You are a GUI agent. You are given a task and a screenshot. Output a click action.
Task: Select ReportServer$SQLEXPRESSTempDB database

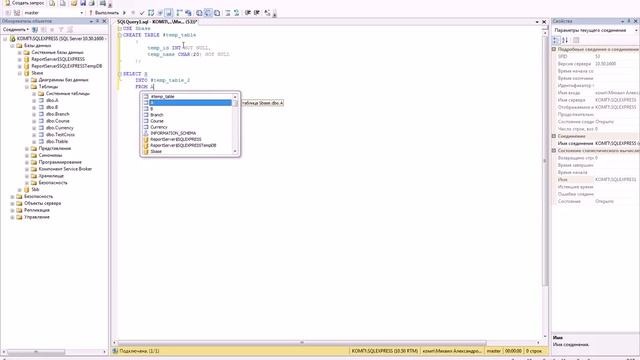[x=67, y=66]
